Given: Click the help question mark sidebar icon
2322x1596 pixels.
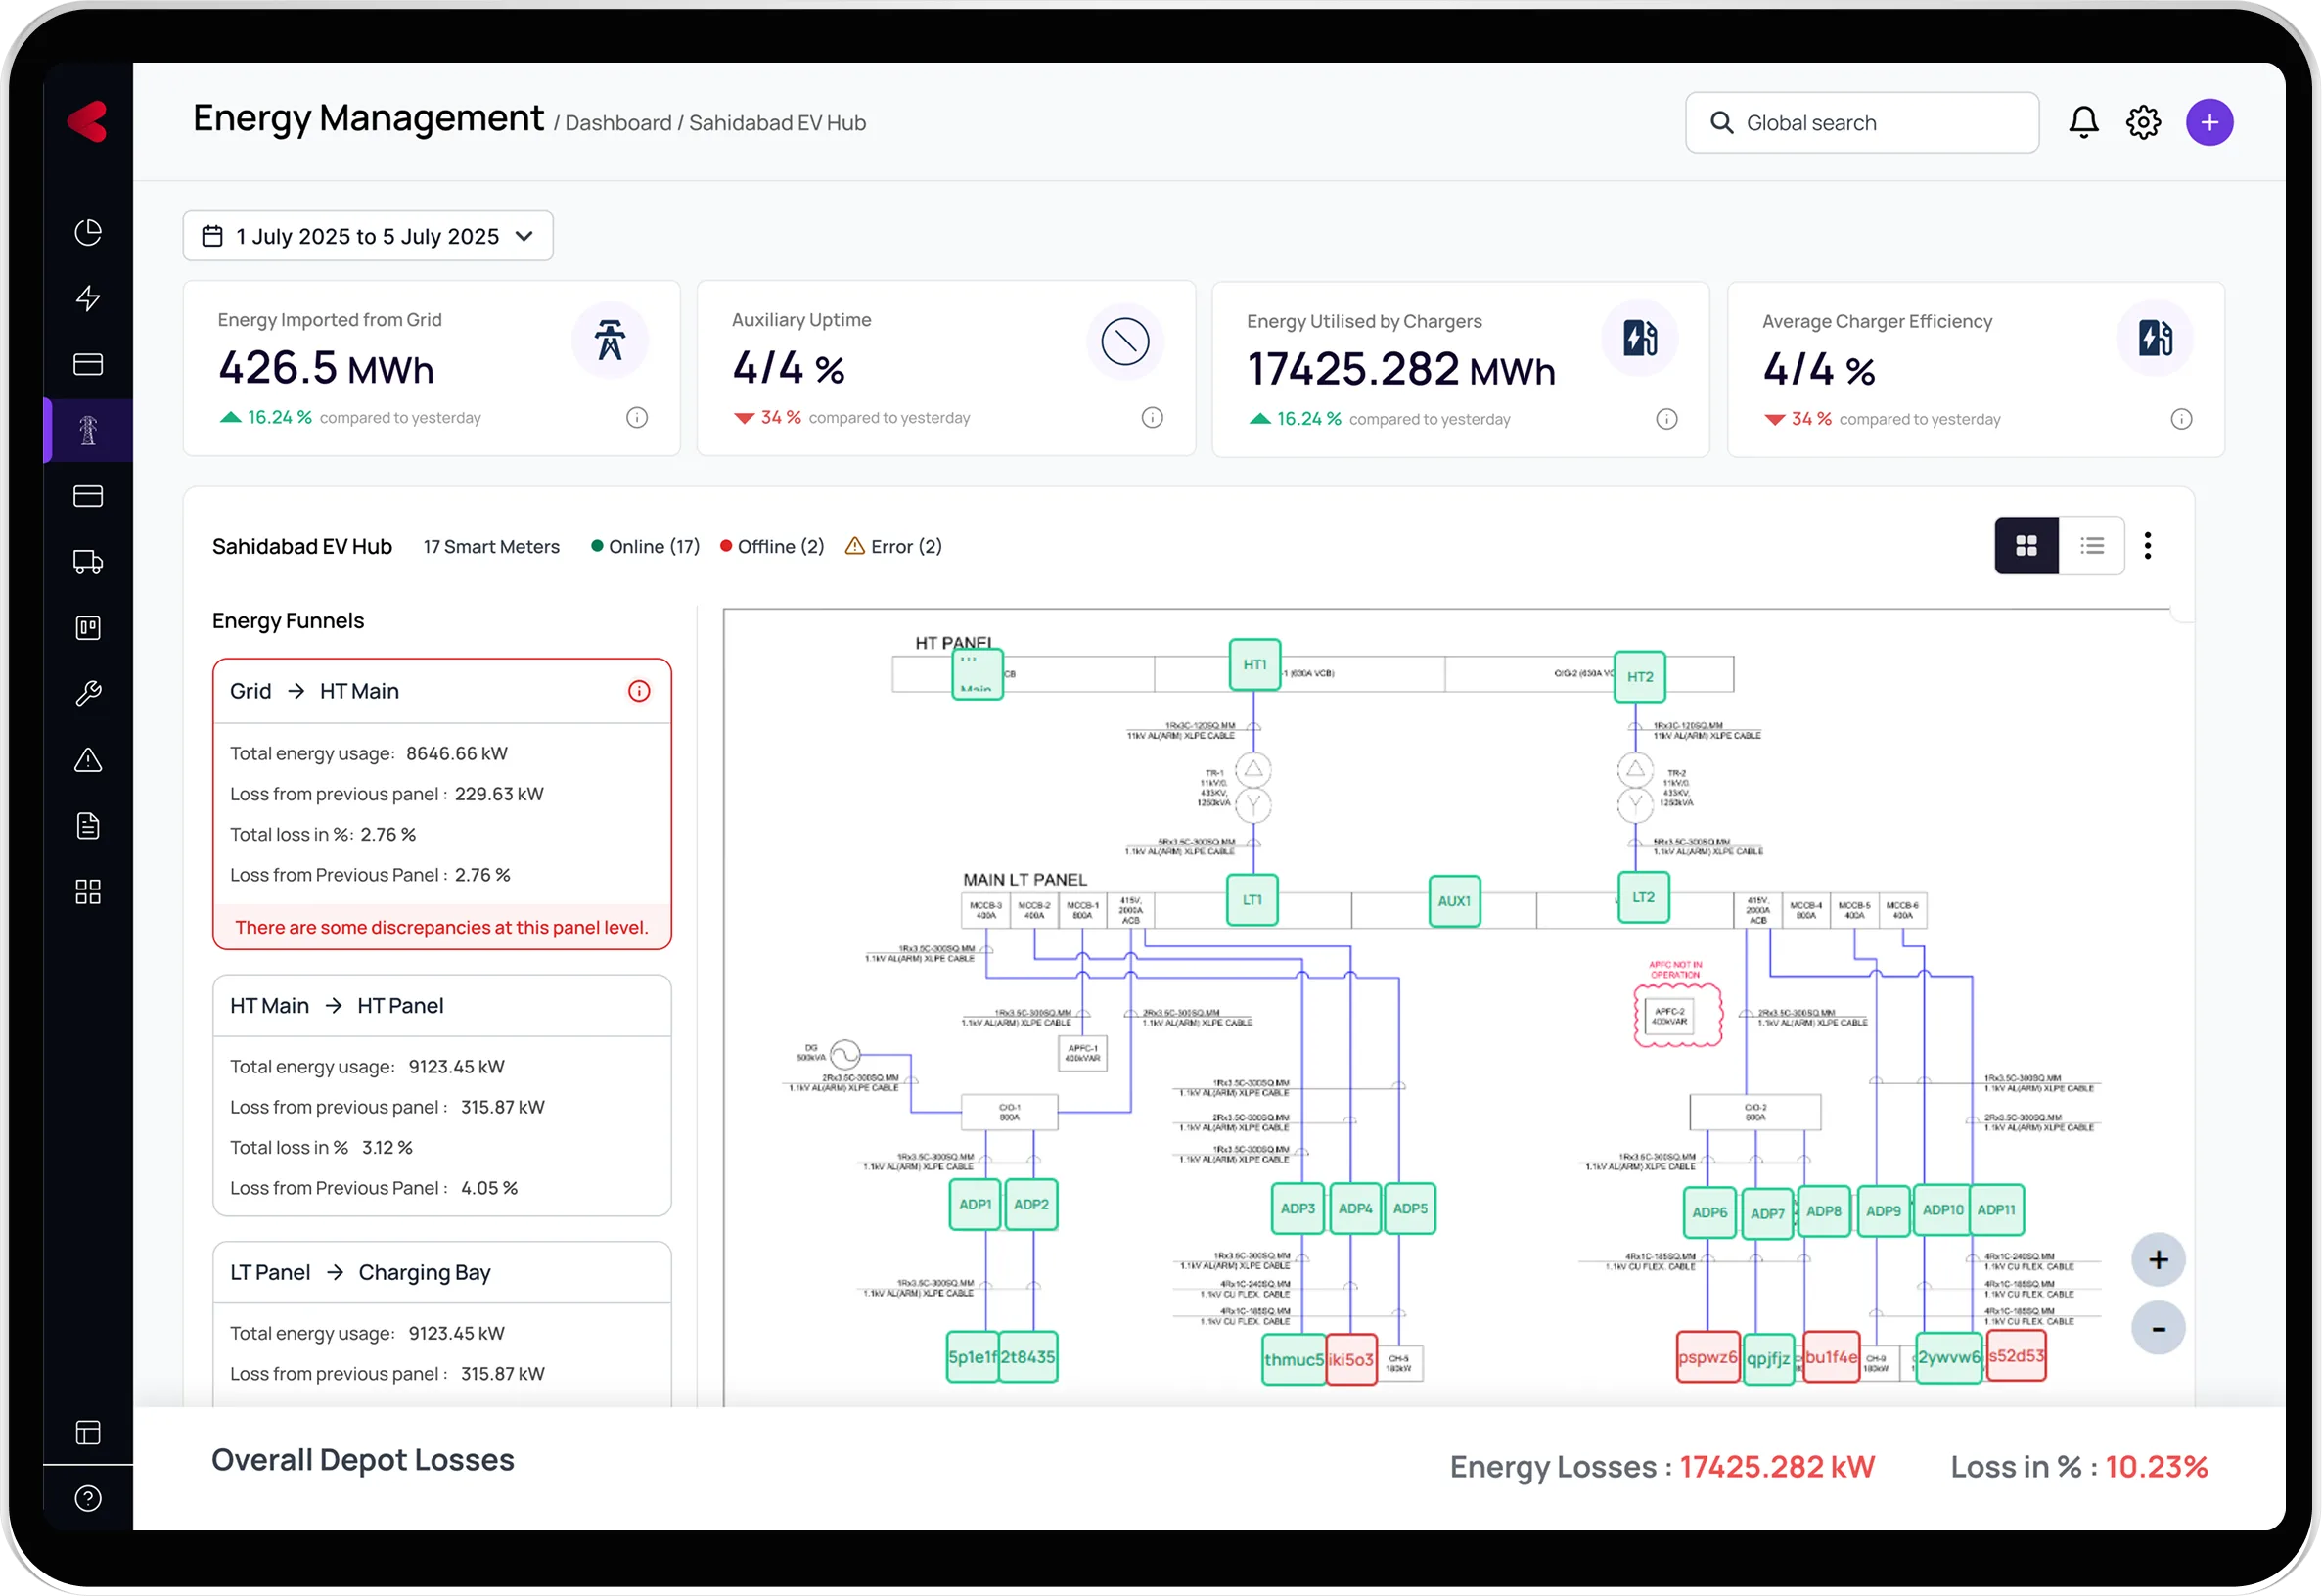Looking at the screenshot, I should (x=88, y=1498).
